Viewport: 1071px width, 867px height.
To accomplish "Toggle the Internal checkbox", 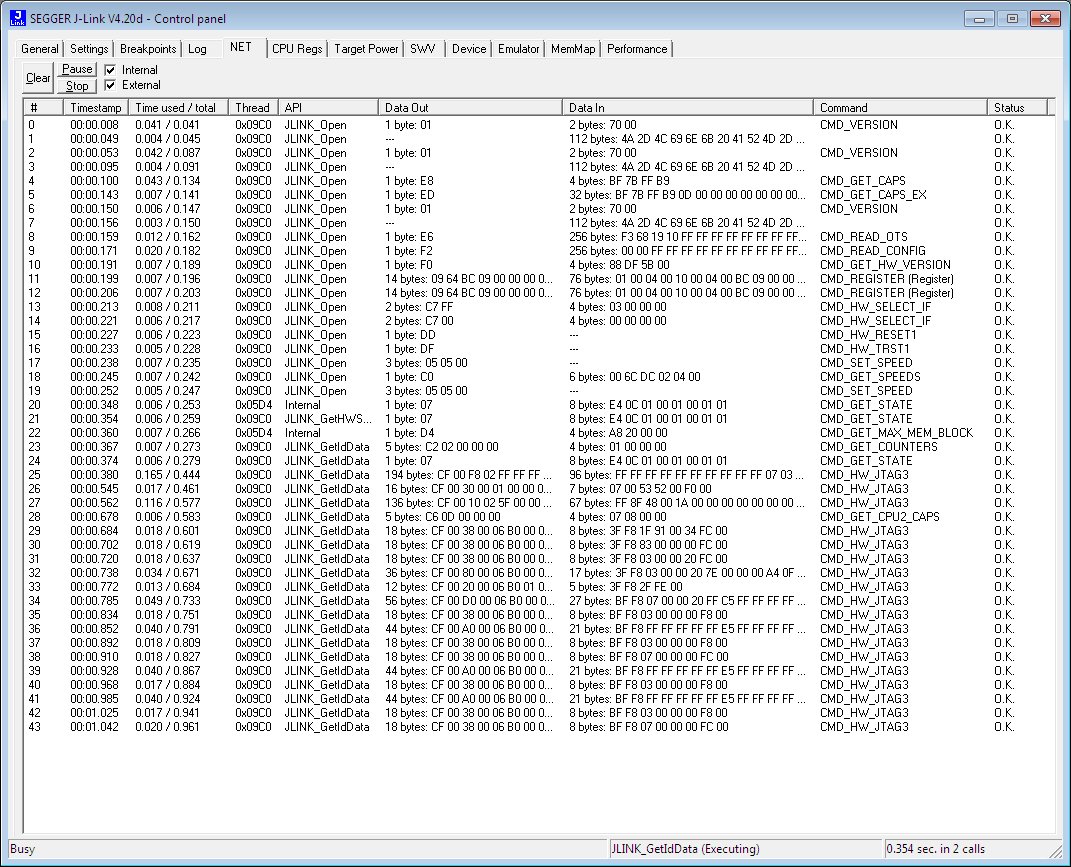I will 110,70.
